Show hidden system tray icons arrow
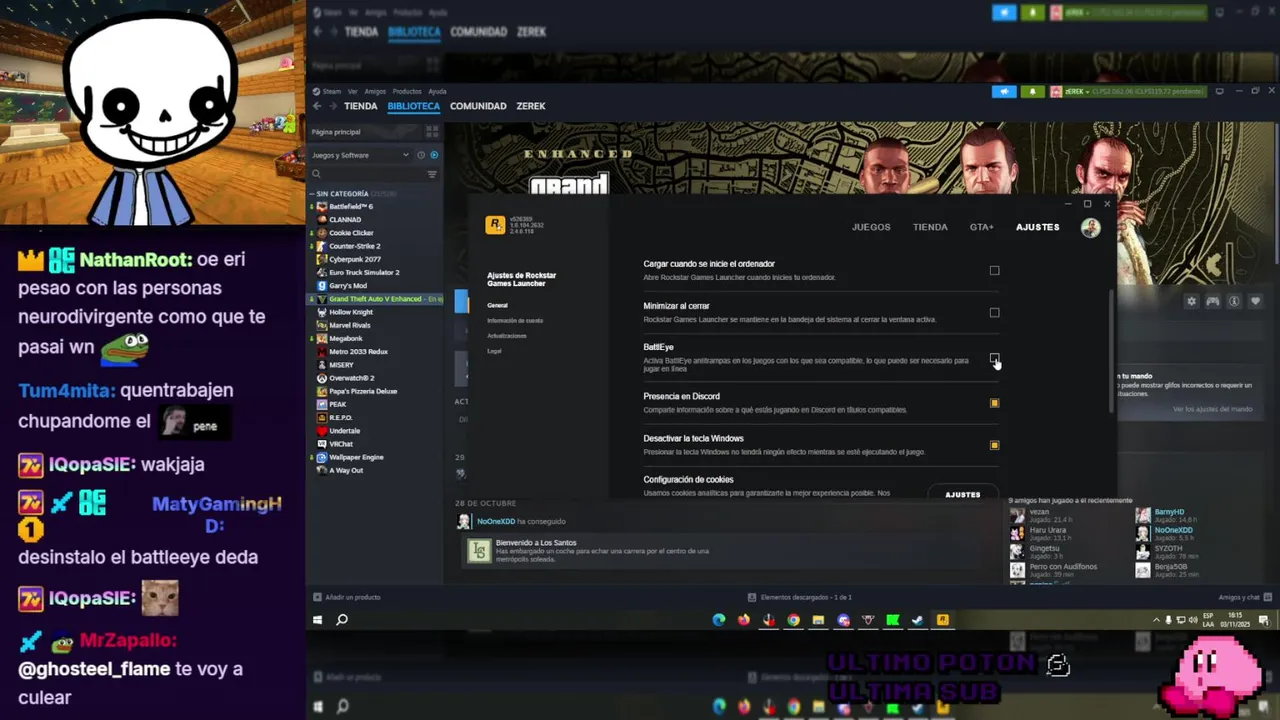Image resolution: width=1280 pixels, height=720 pixels. 1156,620
